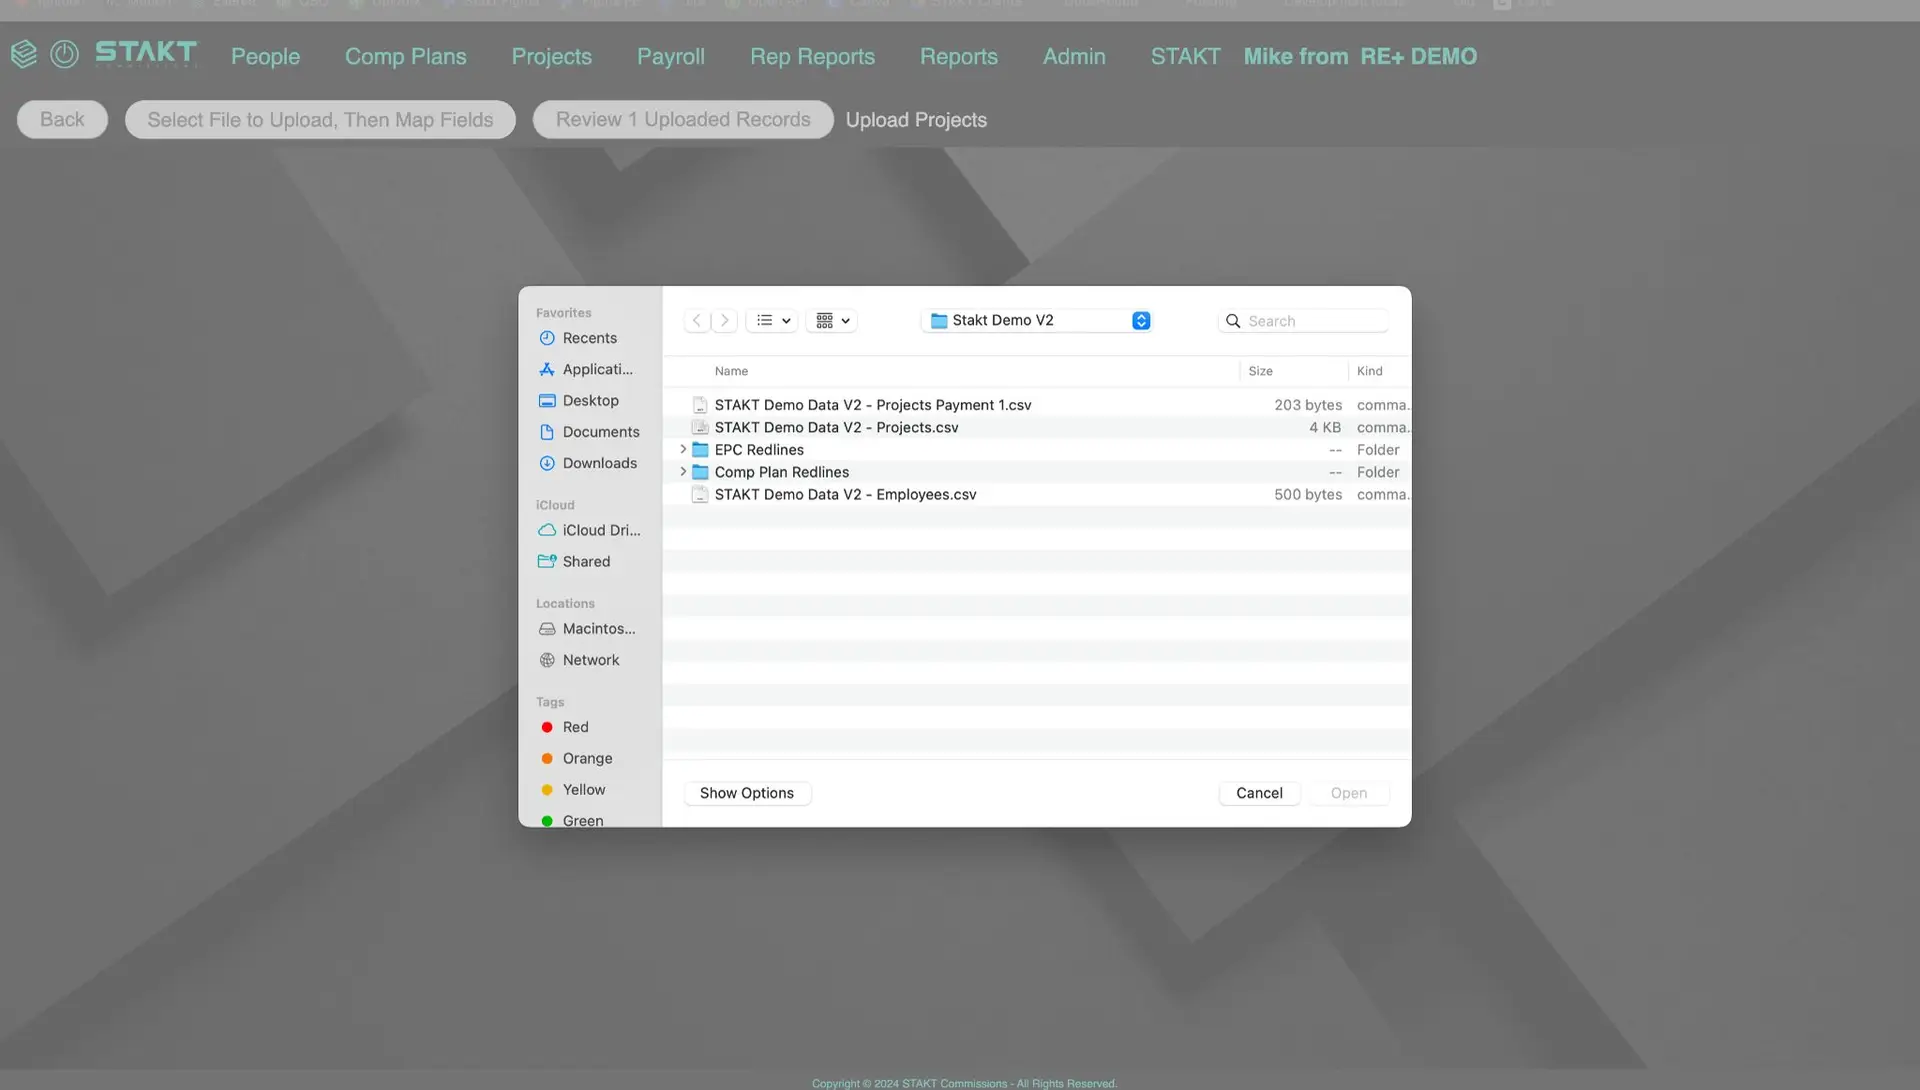
Task: Click Mike from RE+ DEMO label
Action: [1360, 57]
